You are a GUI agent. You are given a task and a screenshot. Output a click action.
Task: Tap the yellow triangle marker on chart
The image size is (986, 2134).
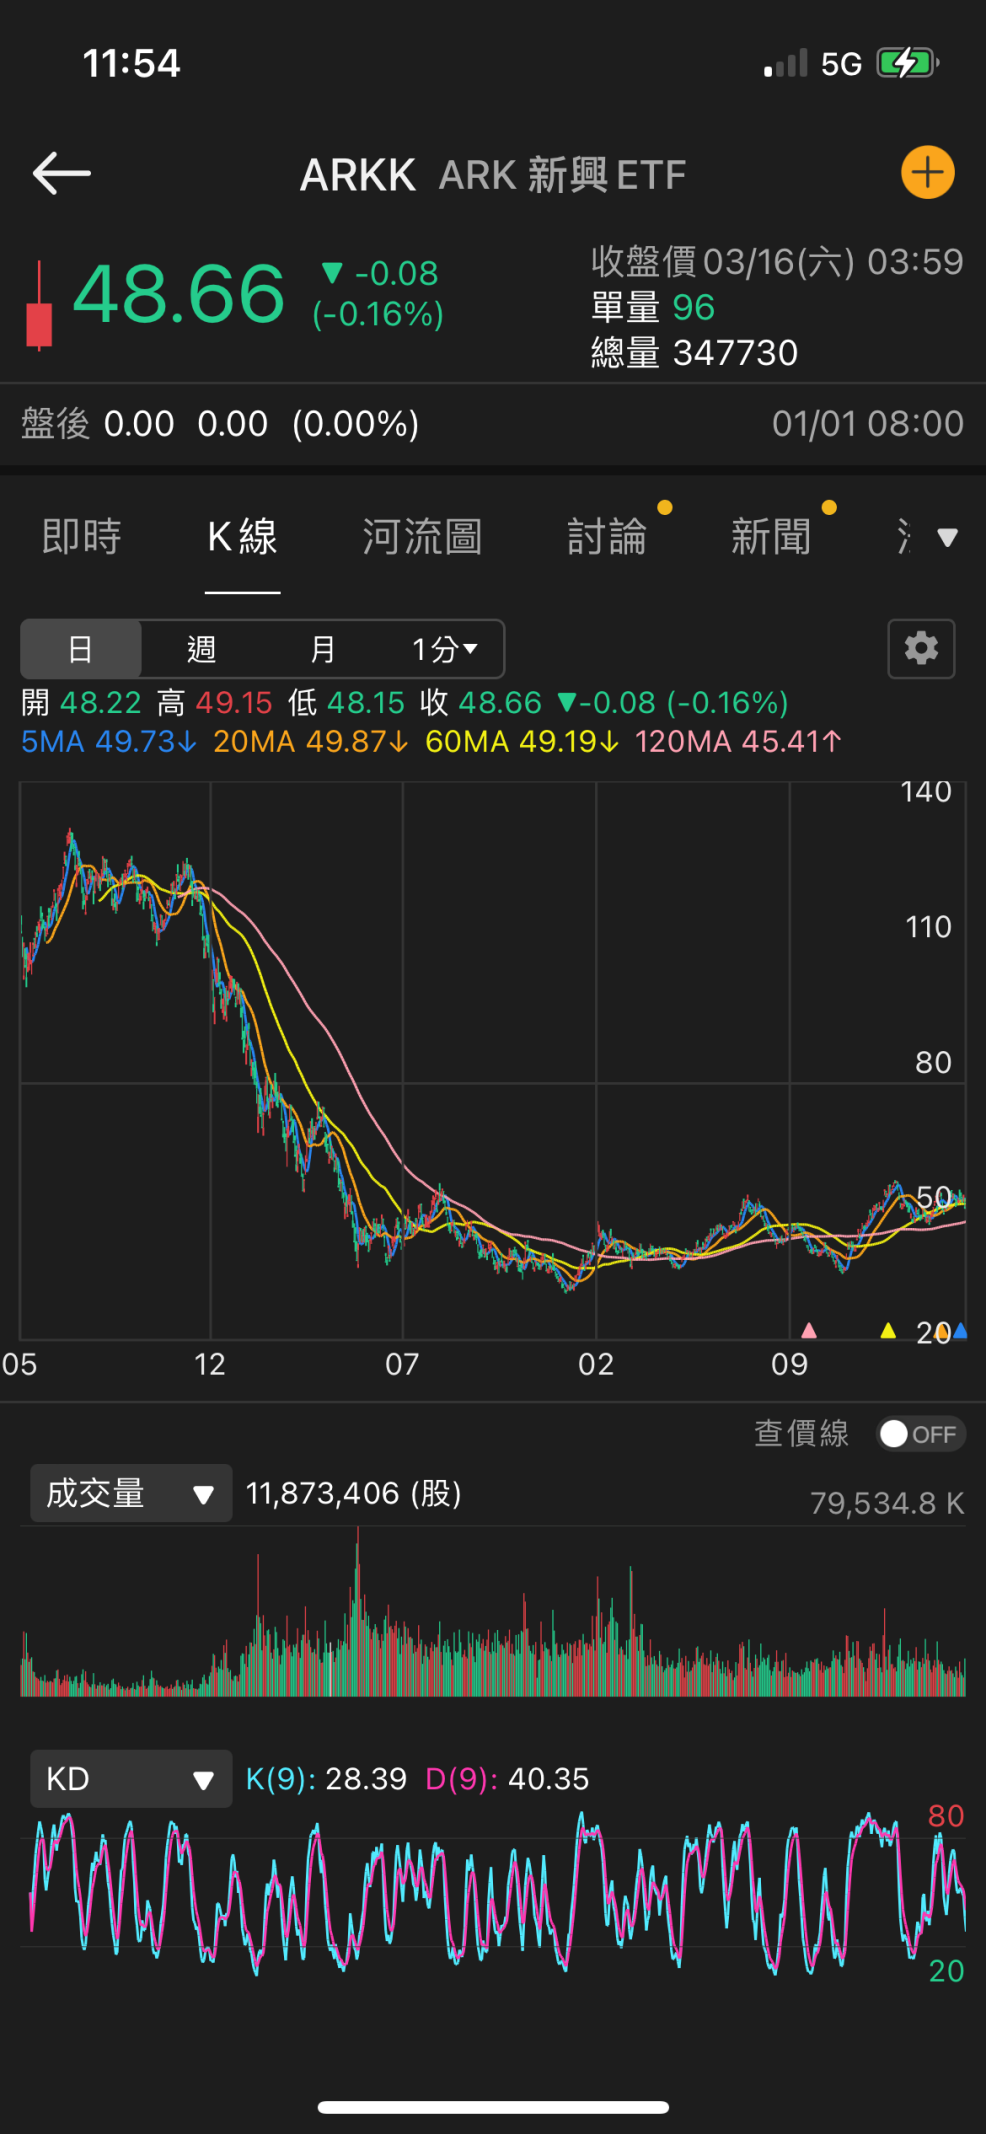pos(887,1330)
